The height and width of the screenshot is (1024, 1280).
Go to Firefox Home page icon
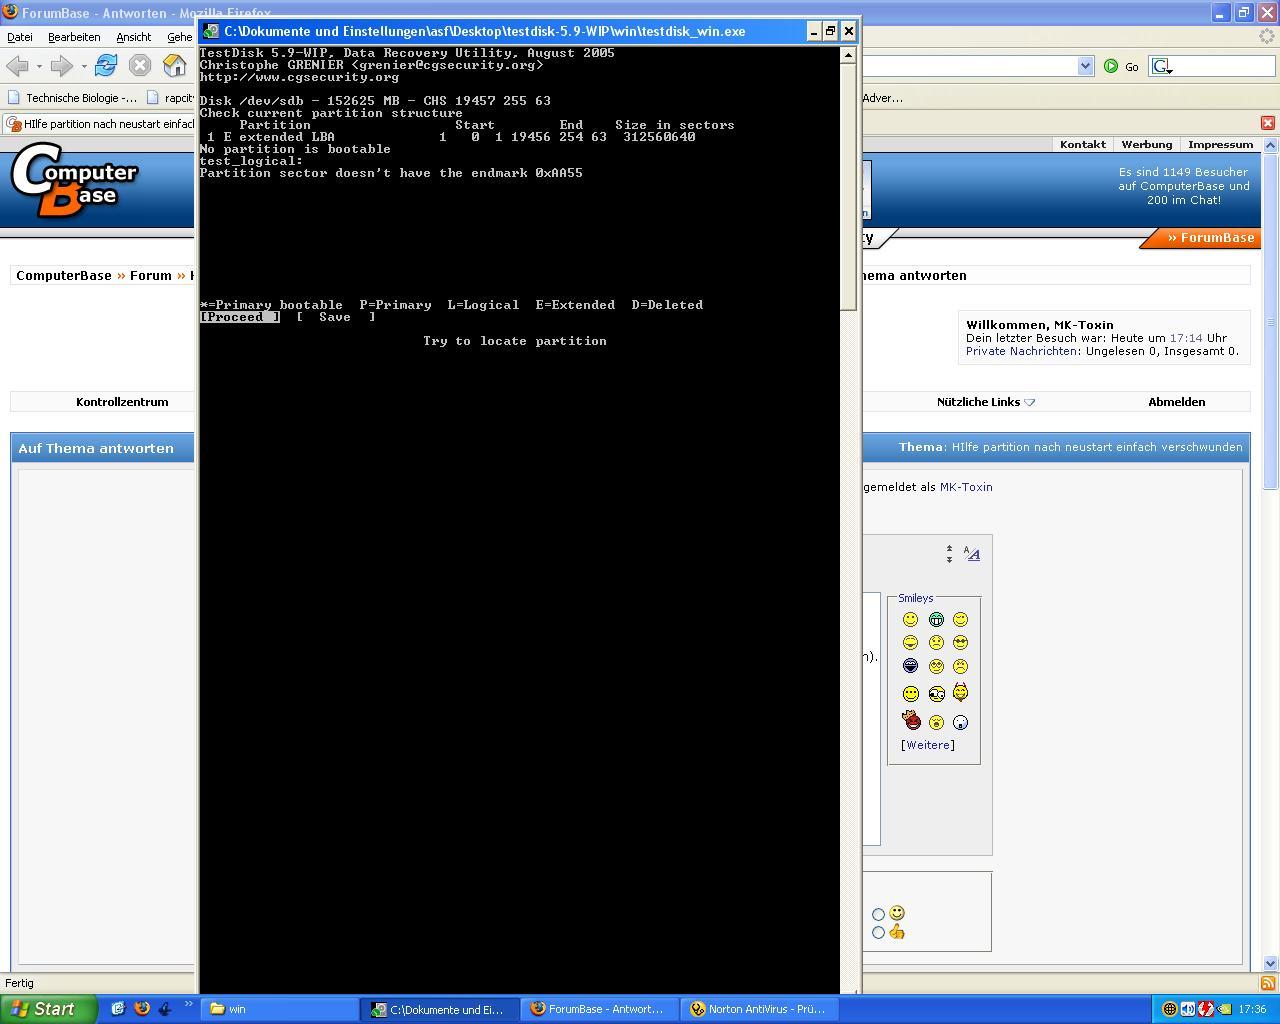tap(175, 66)
